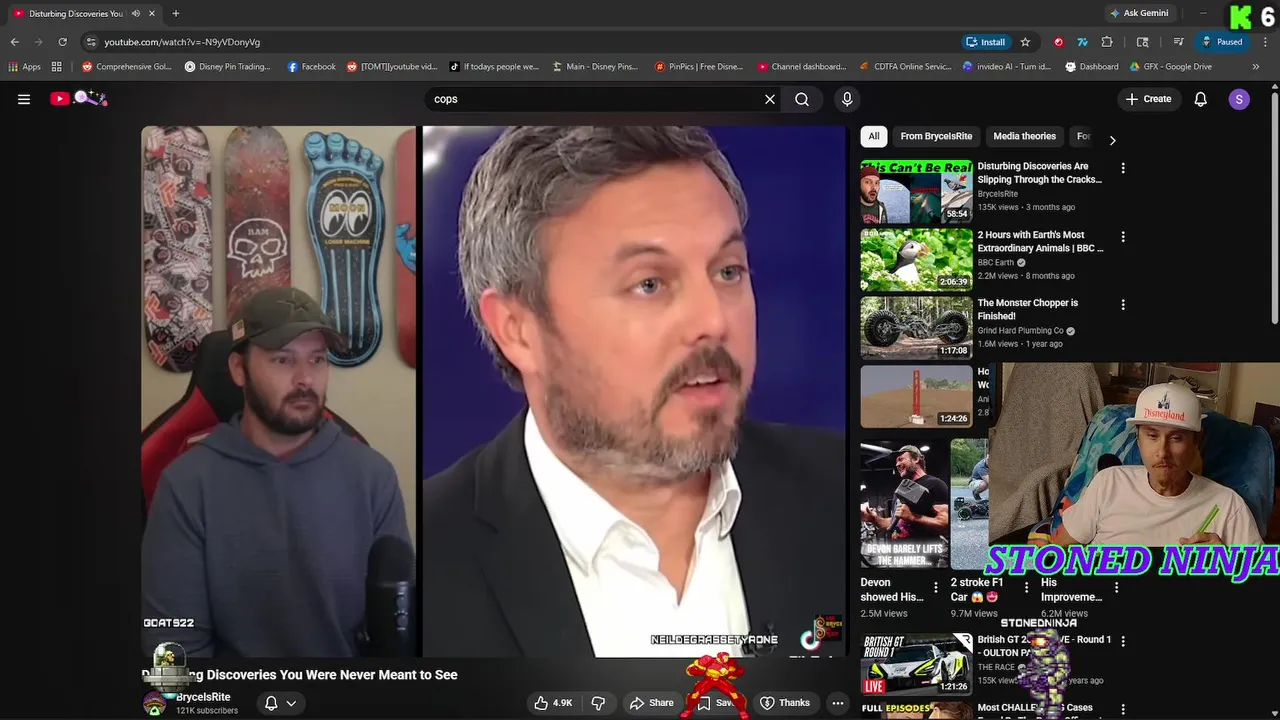
Task: Open the BryceIsRite channel name
Action: (x=203, y=697)
